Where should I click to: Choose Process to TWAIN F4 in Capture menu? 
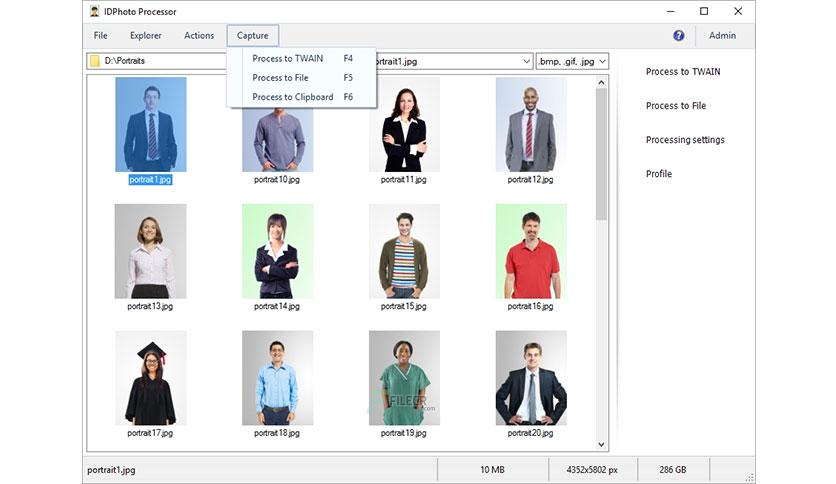click(302, 59)
